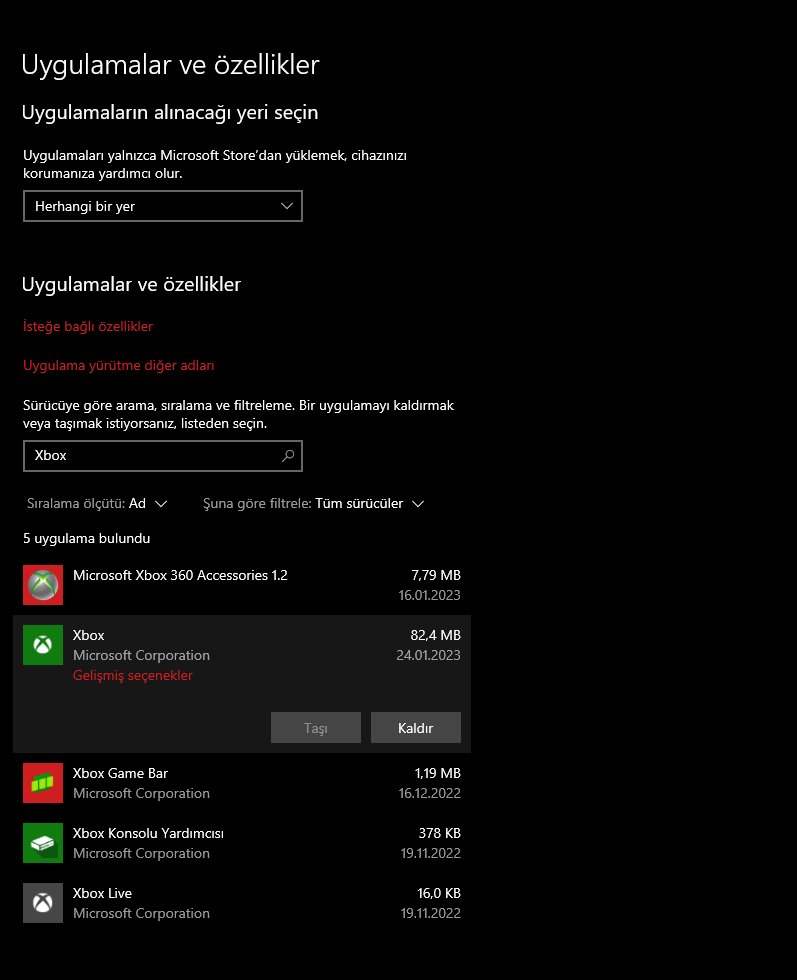Screen dimensions: 797x980
Task: Click the '7,79 MB' size value
Action: pyautogui.click(x=436, y=575)
